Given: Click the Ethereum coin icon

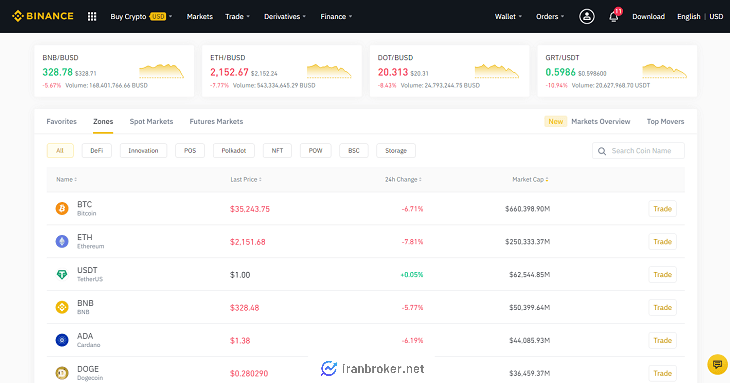Looking at the screenshot, I should click(x=62, y=242).
